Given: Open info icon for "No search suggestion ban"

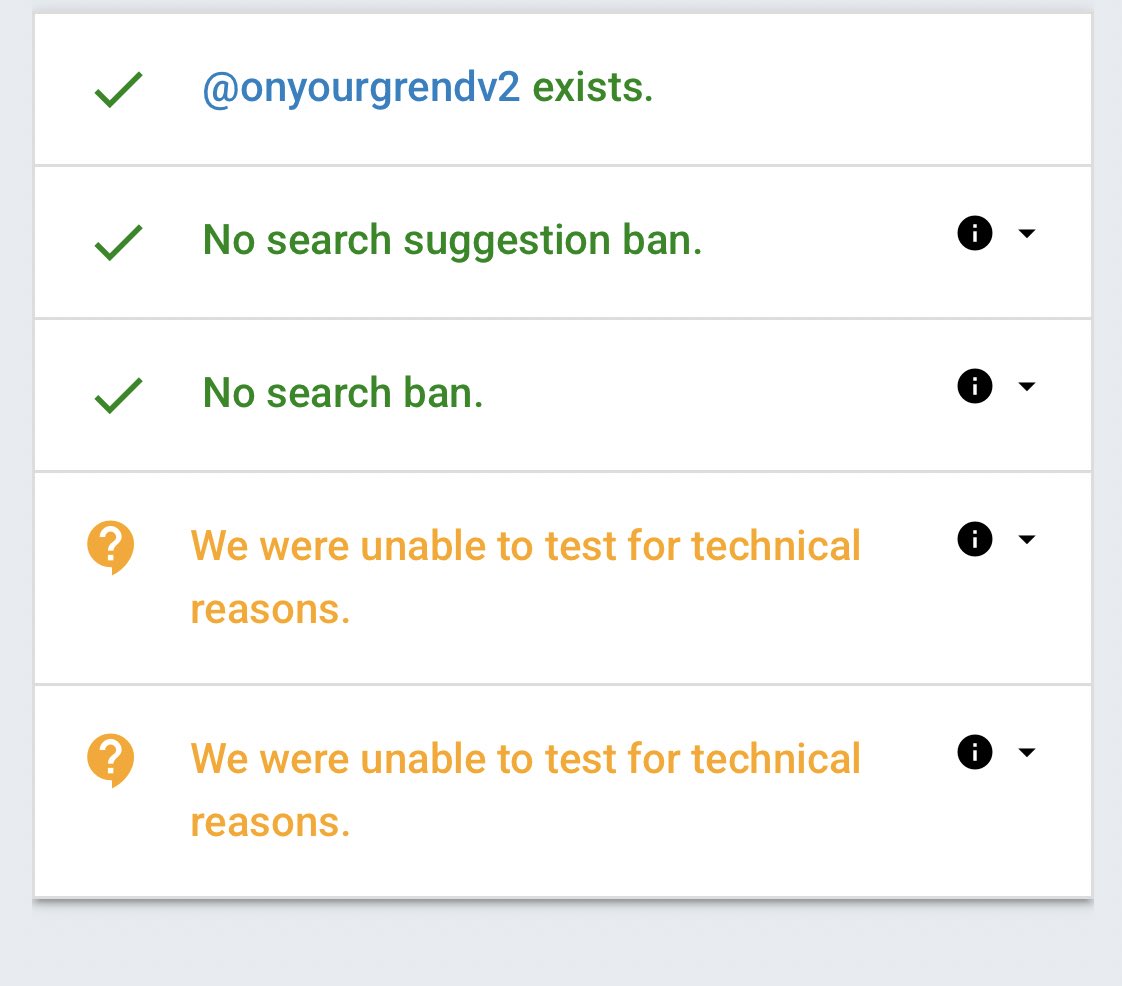Looking at the screenshot, I should (975, 234).
